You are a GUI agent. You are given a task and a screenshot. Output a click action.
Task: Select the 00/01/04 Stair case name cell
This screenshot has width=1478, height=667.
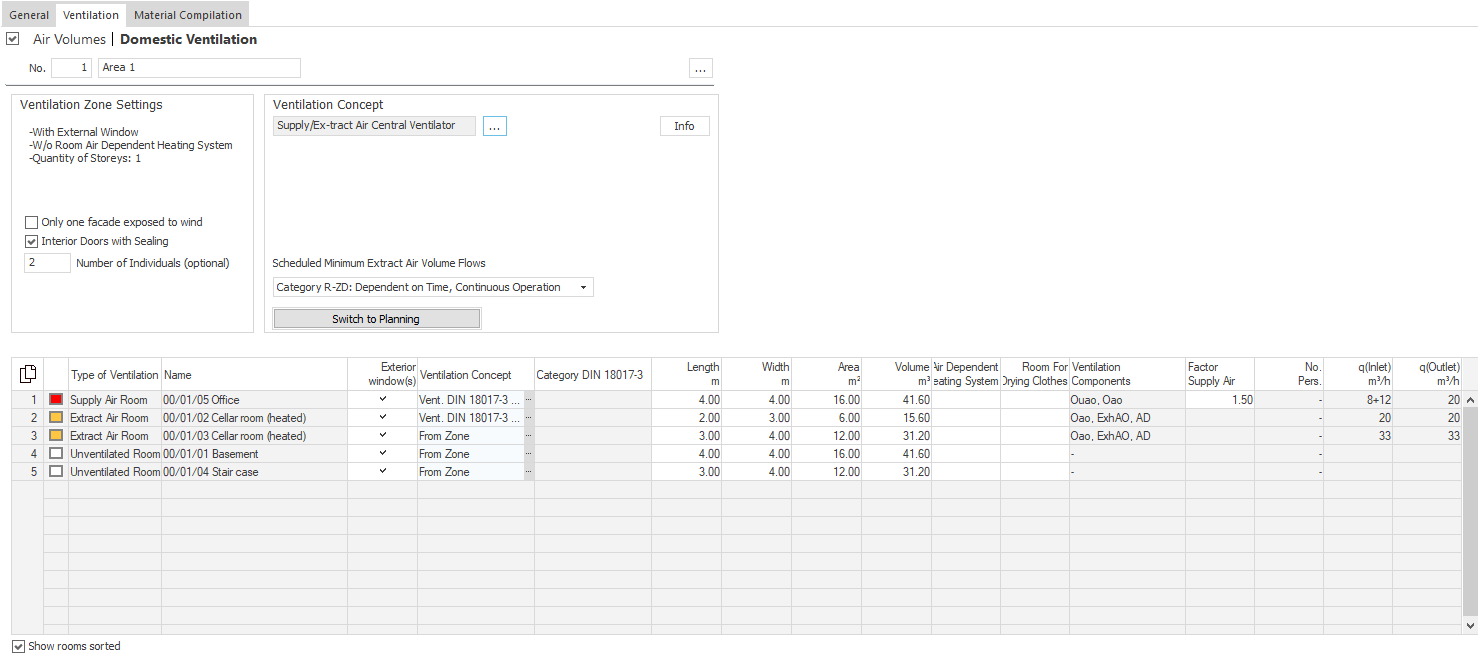click(254, 472)
